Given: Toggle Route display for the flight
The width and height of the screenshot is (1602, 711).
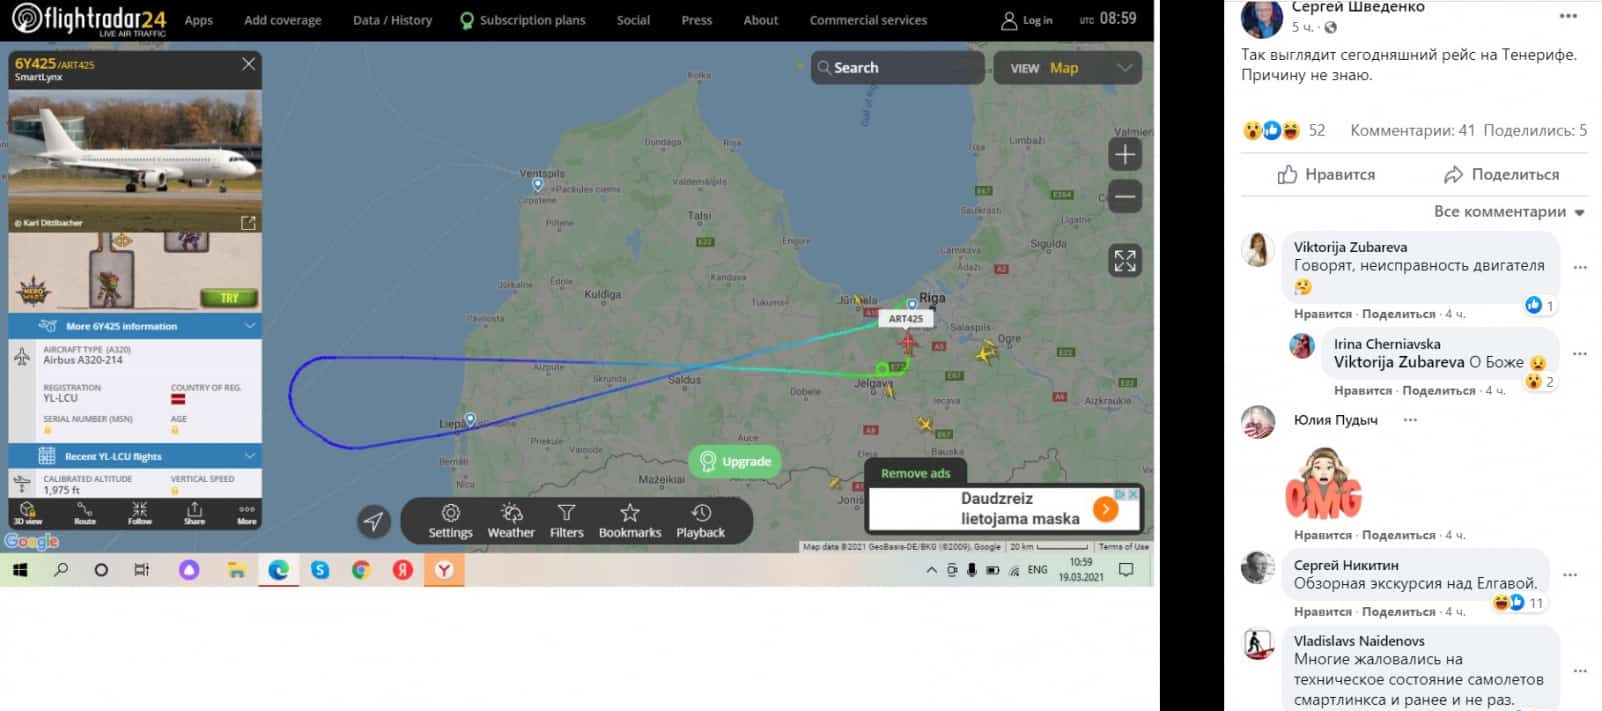Looking at the screenshot, I should point(85,514).
